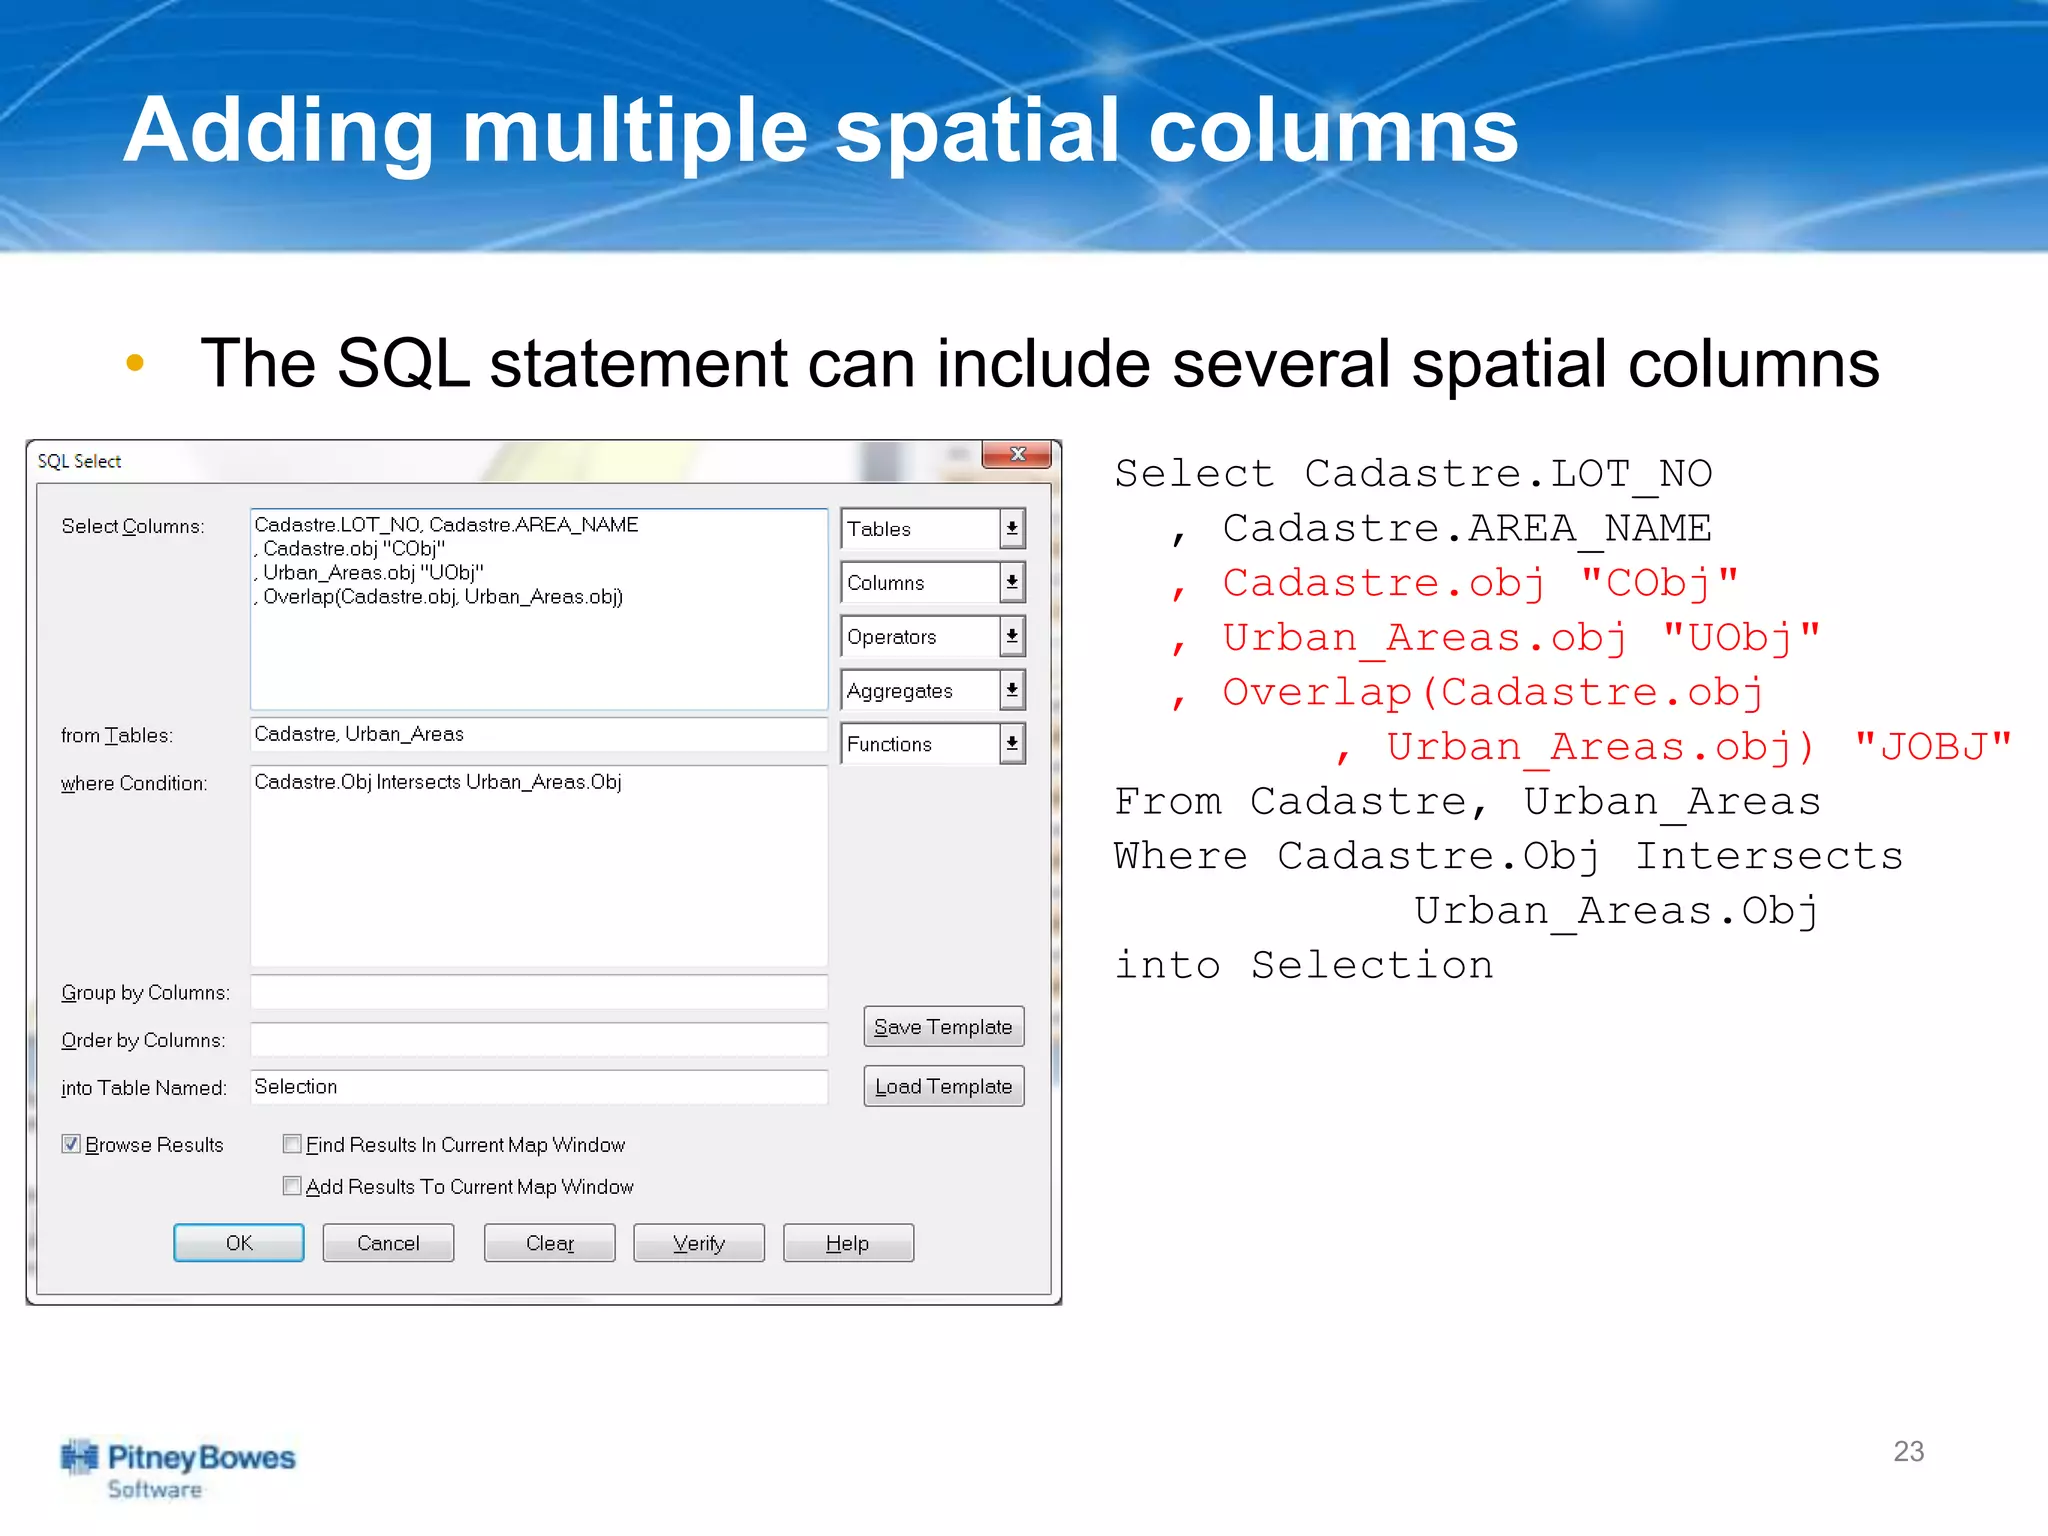The height and width of the screenshot is (1536, 2048).
Task: Click Save Template button
Action: 943,1027
